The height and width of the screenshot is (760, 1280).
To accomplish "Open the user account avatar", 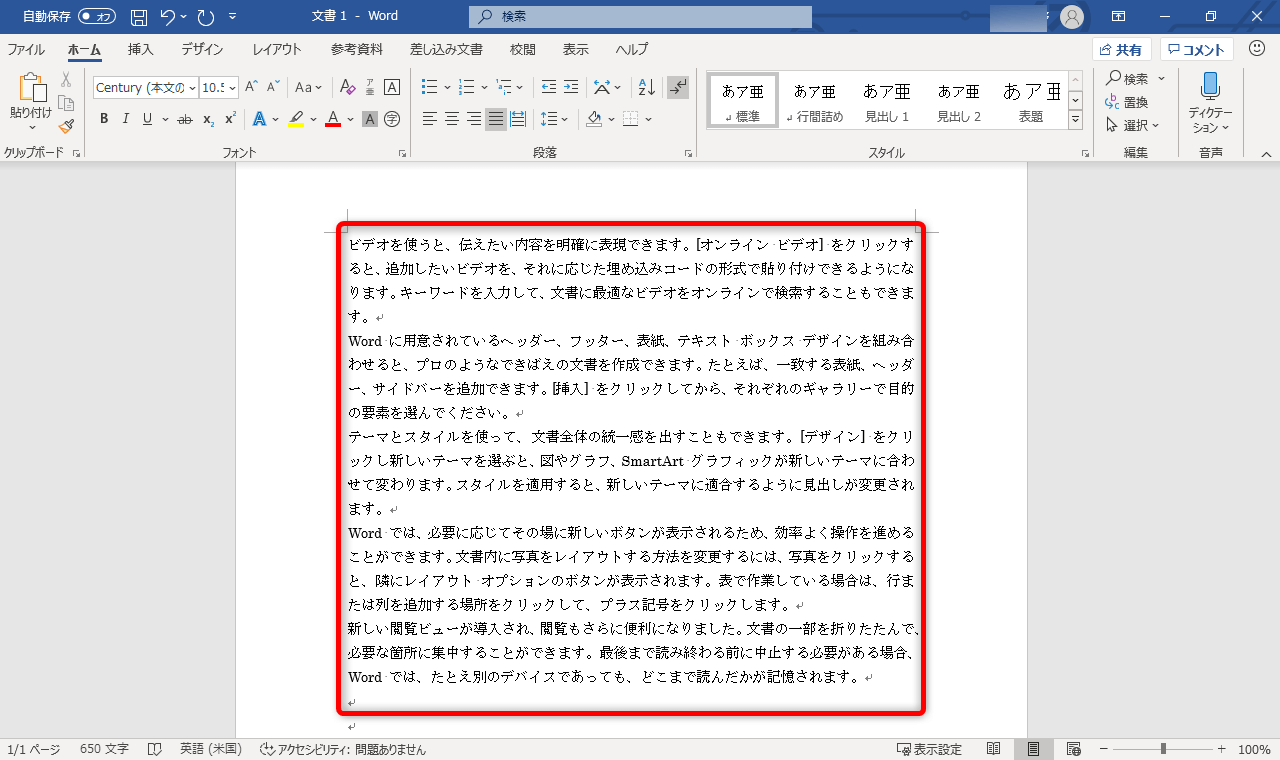I will (x=1072, y=17).
